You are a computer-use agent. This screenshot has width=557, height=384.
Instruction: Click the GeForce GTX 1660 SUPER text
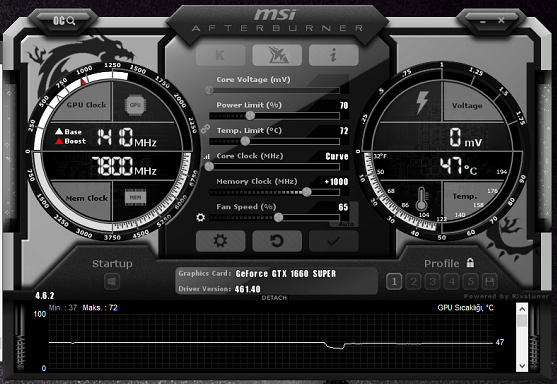[286, 274]
